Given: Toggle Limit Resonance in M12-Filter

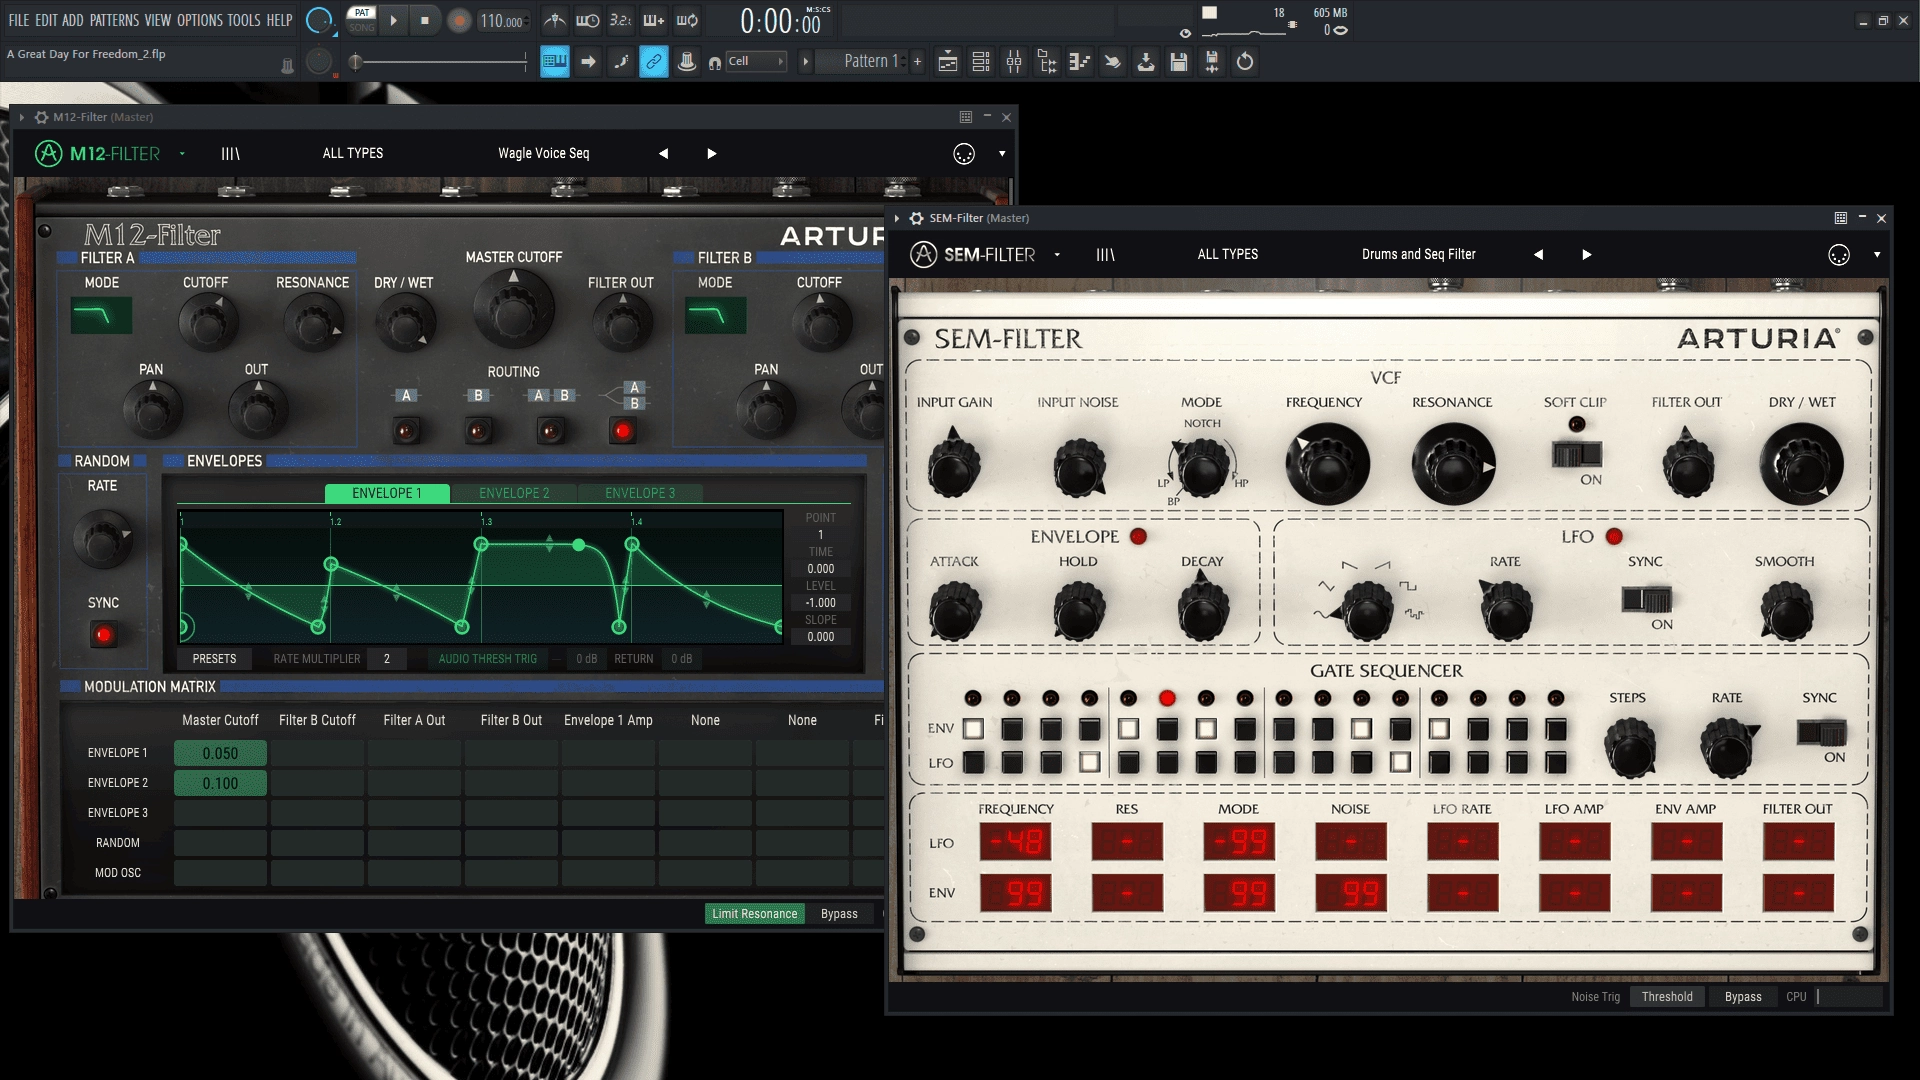Looking at the screenshot, I should click(x=755, y=914).
